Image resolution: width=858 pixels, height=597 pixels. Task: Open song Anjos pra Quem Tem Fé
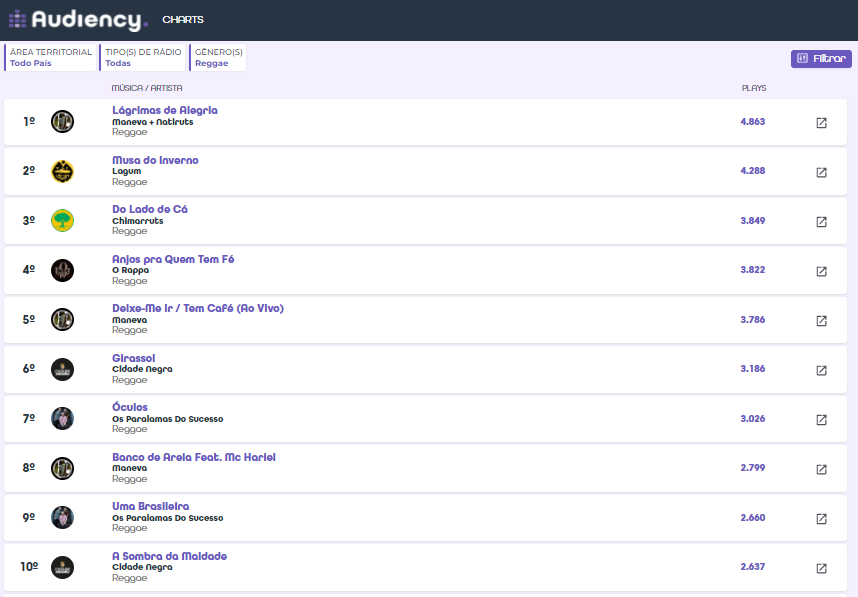point(173,259)
